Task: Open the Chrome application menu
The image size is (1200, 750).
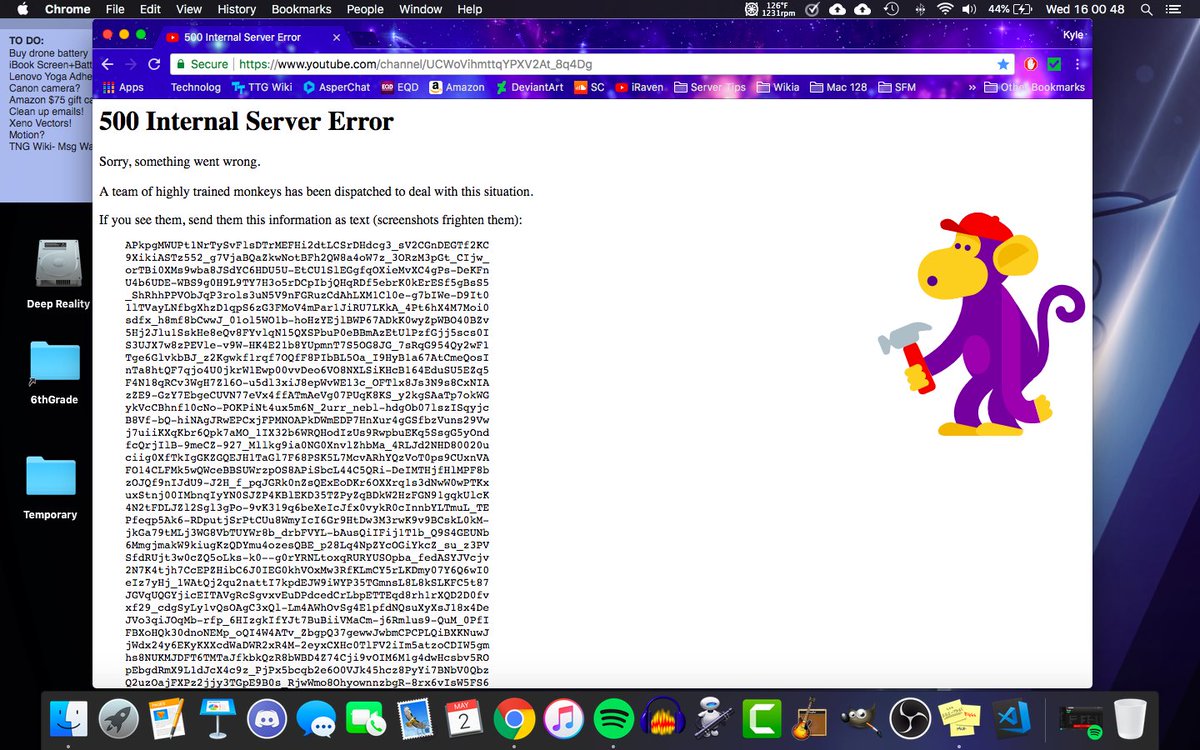Action: click(67, 9)
